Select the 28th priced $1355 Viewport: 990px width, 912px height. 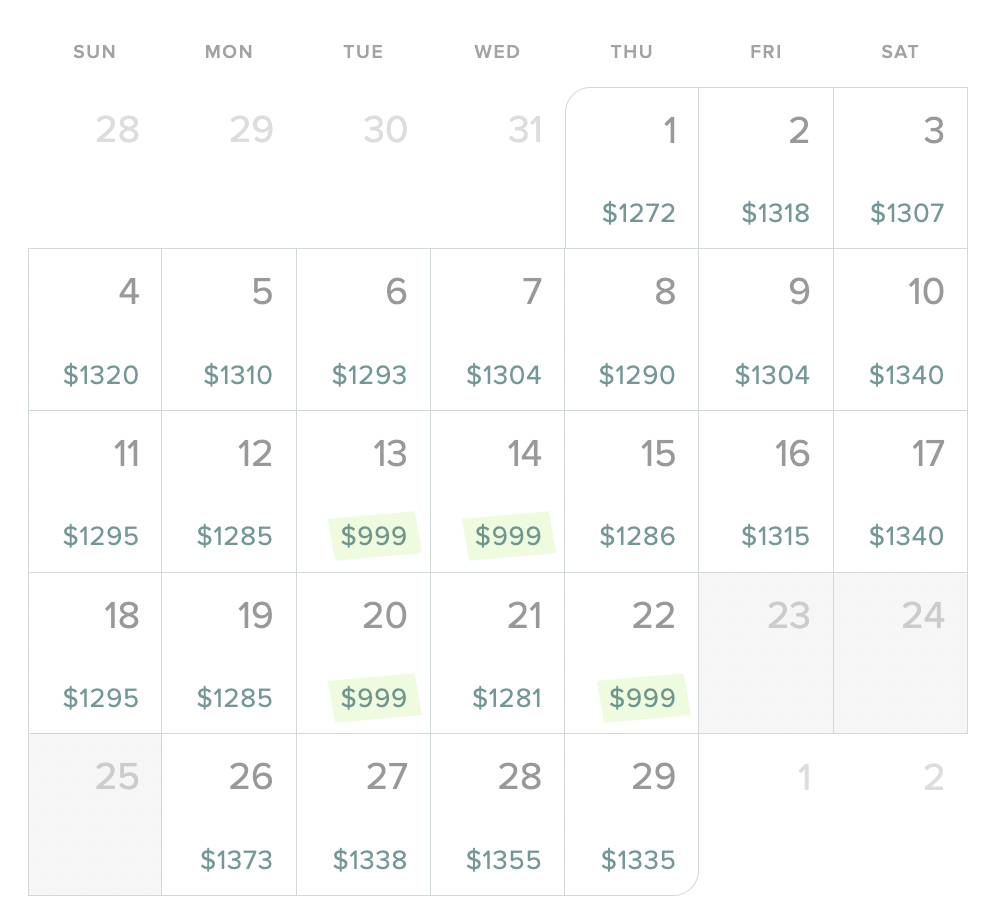tap(498, 815)
